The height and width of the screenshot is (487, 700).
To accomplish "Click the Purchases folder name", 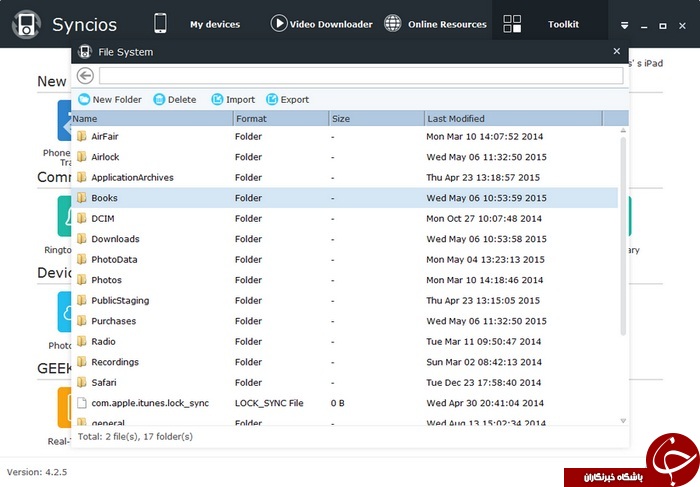I will click(113, 321).
